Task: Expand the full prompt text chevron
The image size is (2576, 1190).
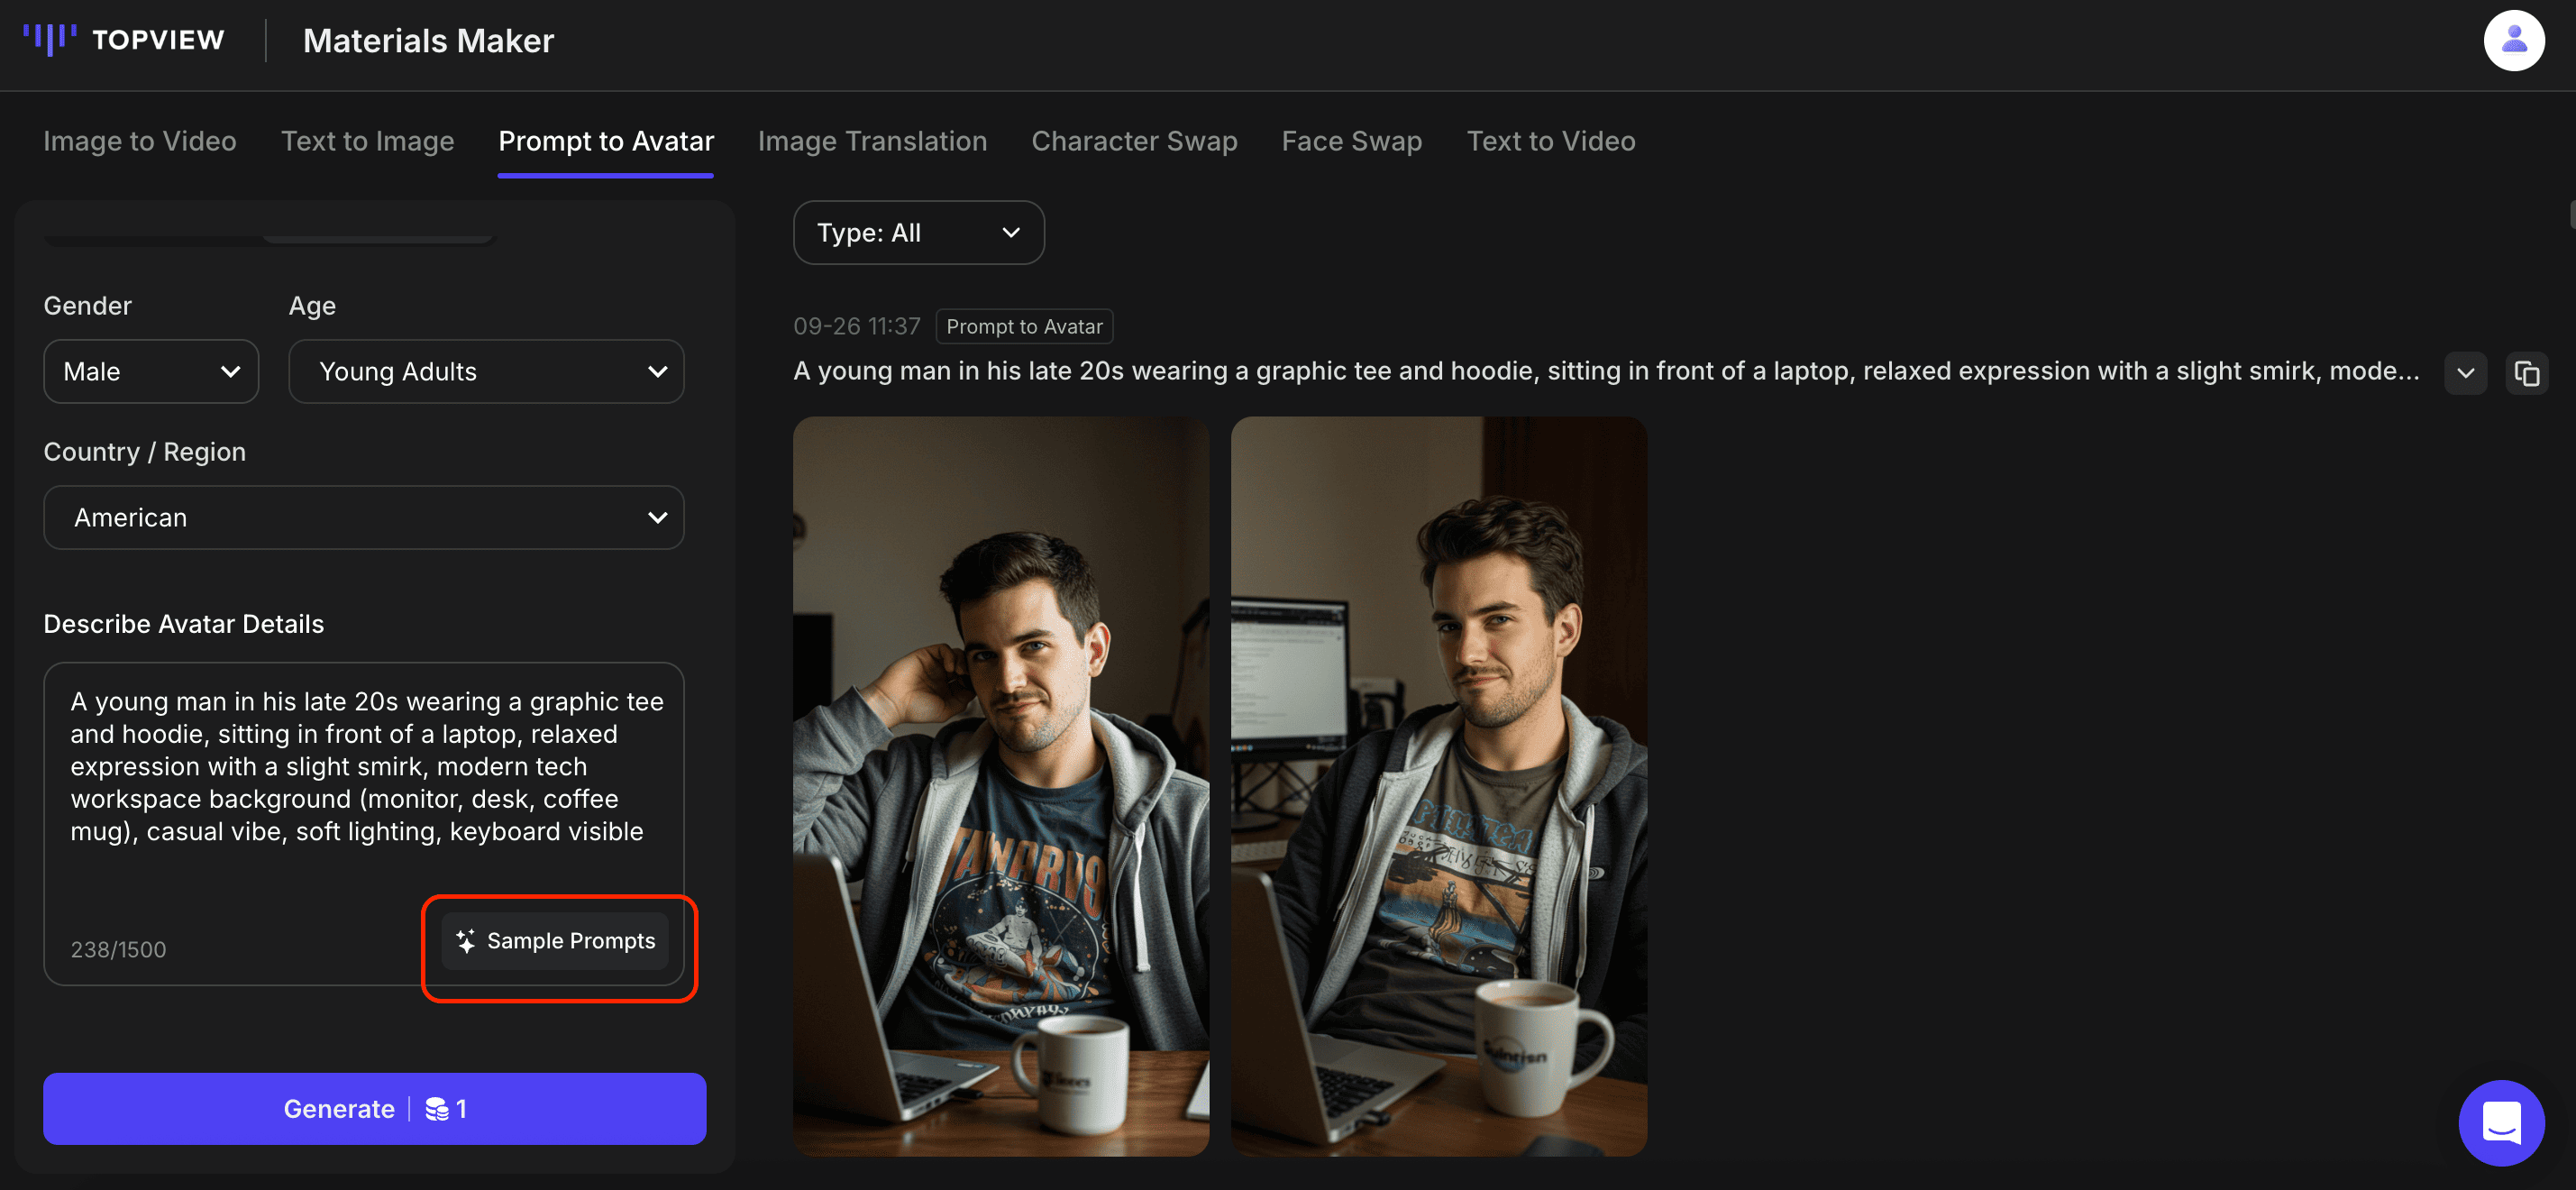Action: pyautogui.click(x=2465, y=373)
